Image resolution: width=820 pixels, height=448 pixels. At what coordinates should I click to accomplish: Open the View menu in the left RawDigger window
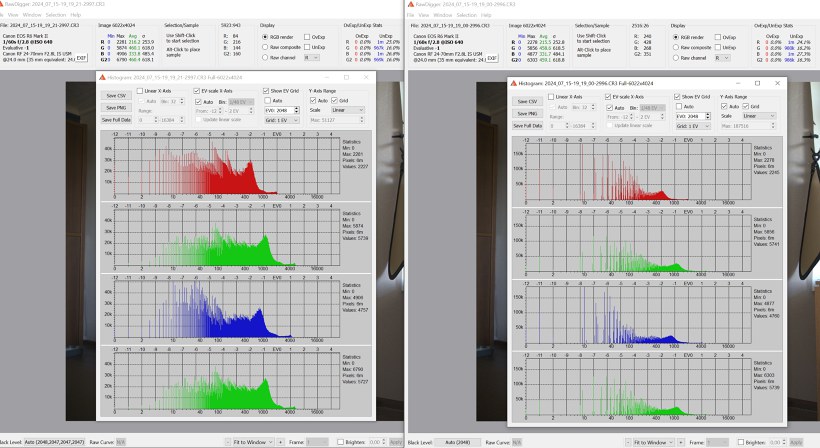pos(13,16)
